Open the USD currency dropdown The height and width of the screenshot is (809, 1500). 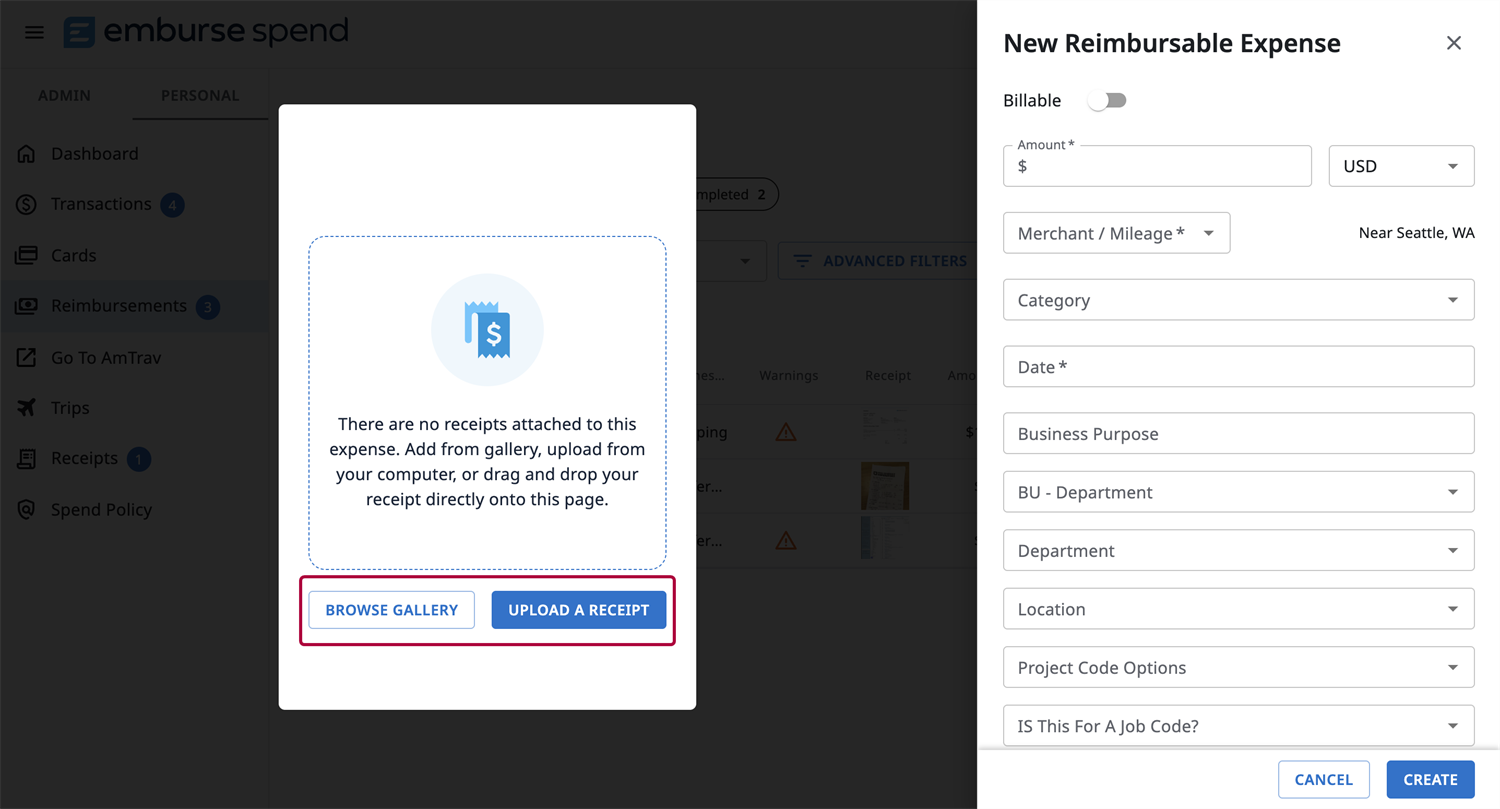click(1400, 166)
